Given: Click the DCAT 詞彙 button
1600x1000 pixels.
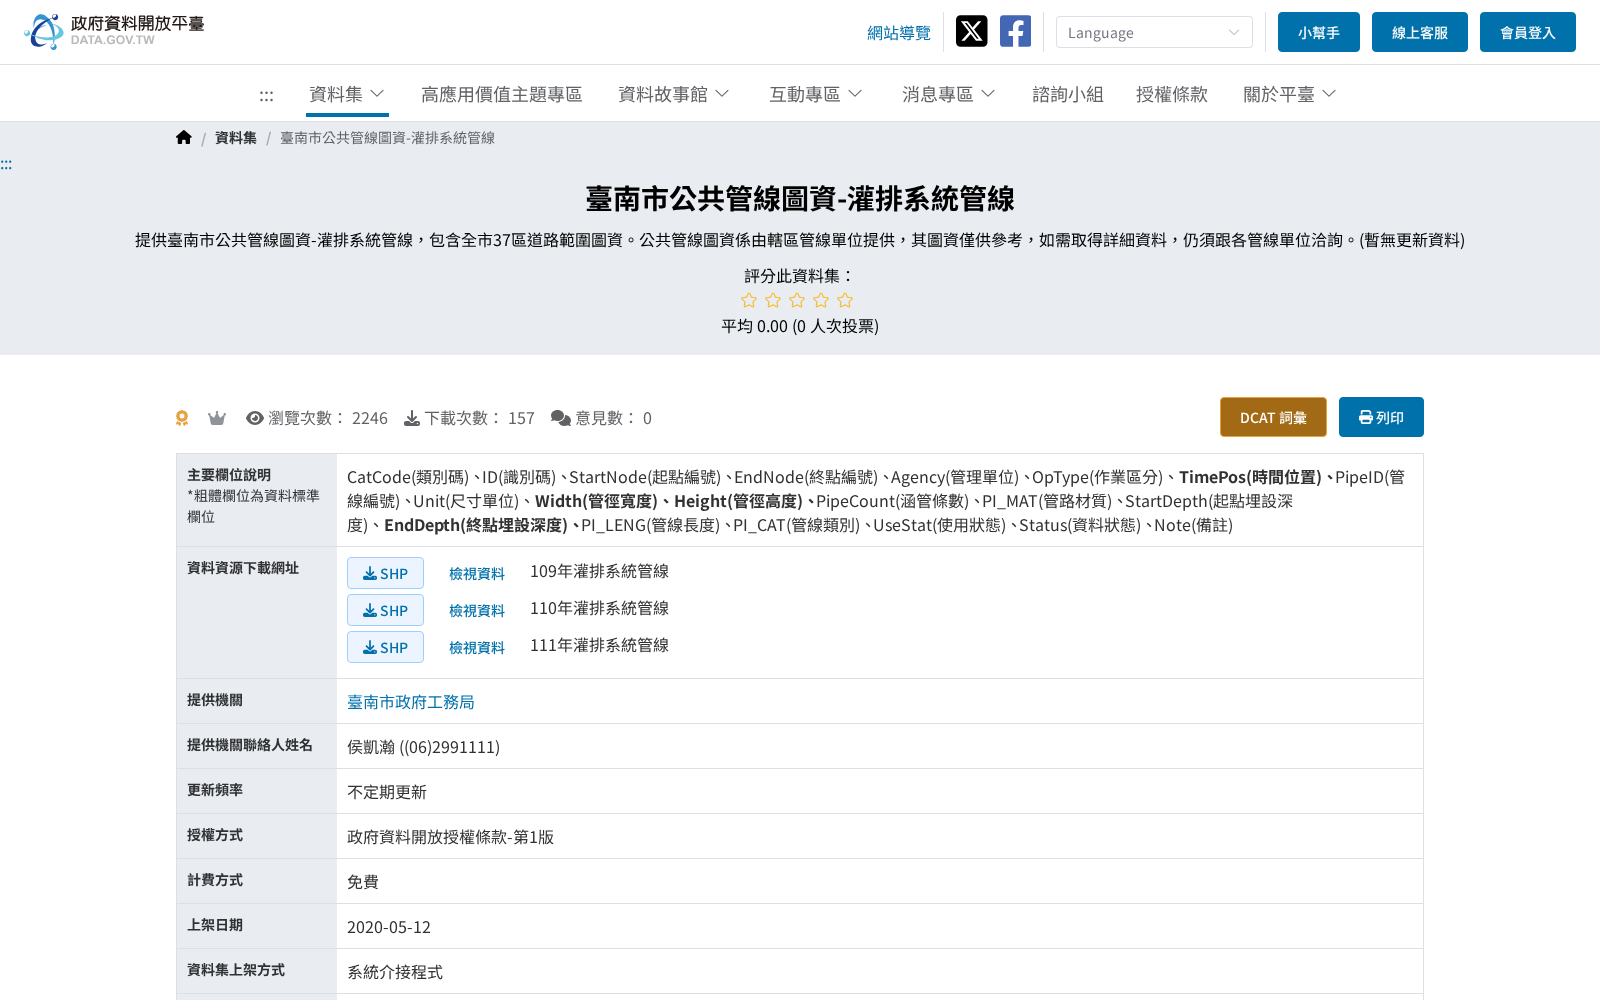Looking at the screenshot, I should point(1273,417).
